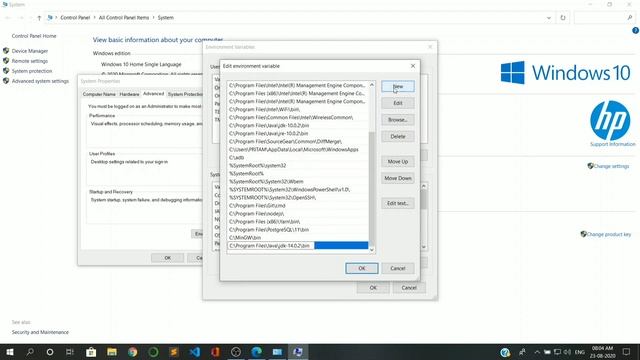Go up one level in Control Panel

click(39, 18)
